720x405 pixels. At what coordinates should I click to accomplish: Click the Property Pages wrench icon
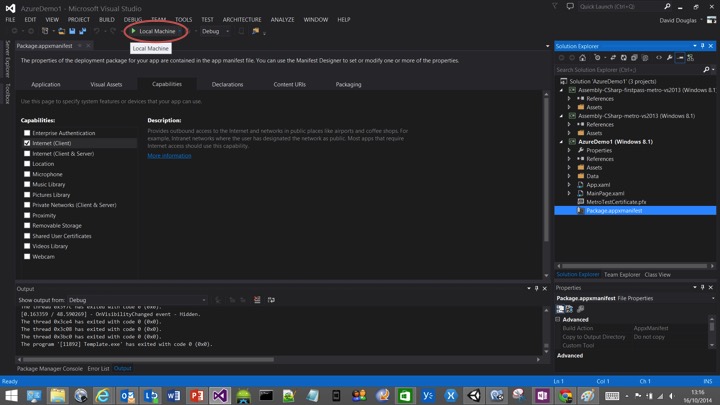pos(581,309)
